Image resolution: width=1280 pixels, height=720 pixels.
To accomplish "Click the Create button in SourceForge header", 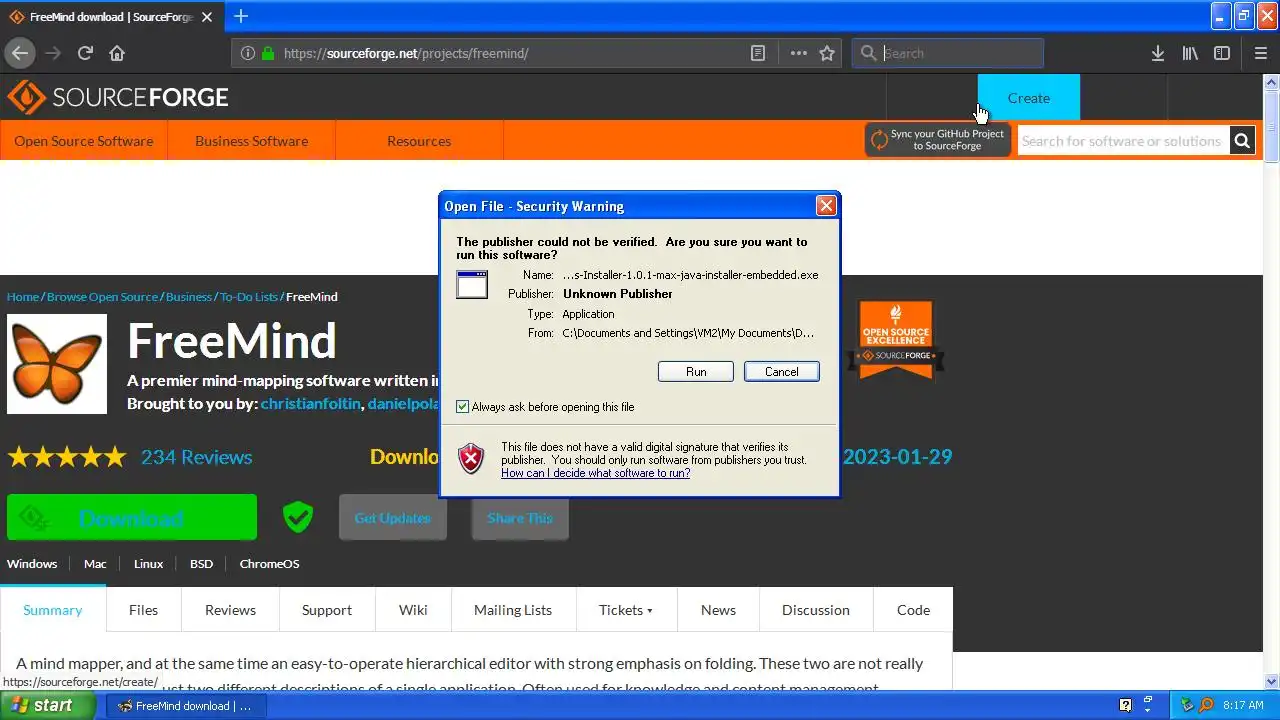I will [x=1029, y=97].
